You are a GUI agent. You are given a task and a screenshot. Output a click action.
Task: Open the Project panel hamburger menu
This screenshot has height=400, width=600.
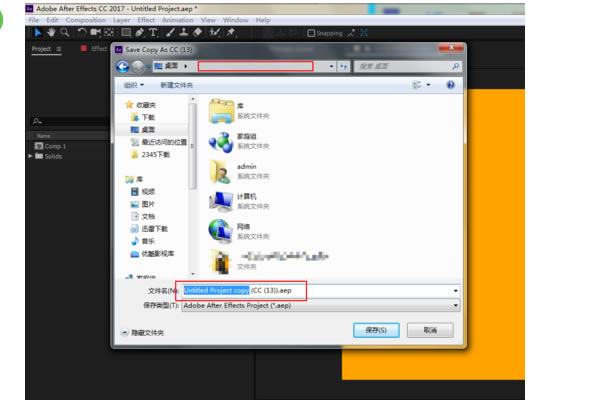coord(59,49)
